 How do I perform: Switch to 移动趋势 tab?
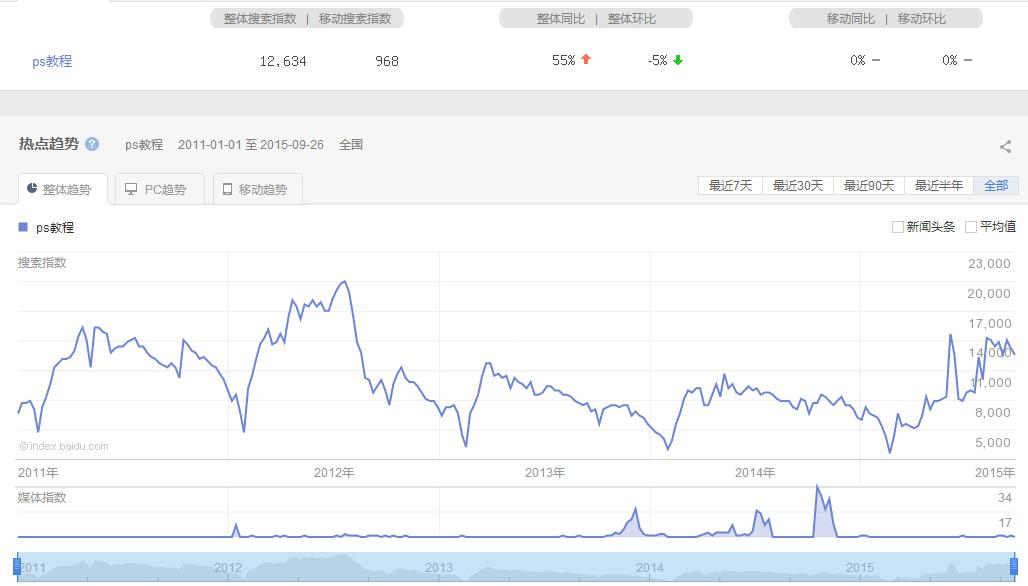coord(258,189)
